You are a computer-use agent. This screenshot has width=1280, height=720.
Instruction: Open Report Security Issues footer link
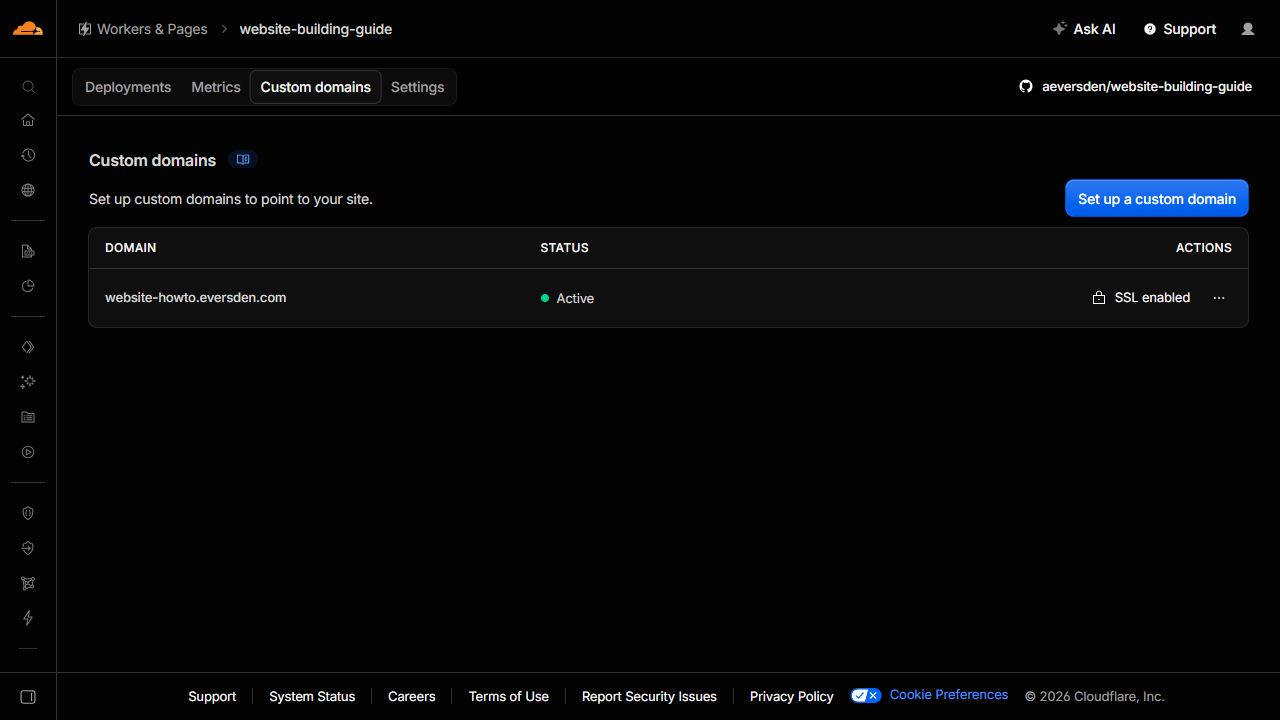click(649, 696)
